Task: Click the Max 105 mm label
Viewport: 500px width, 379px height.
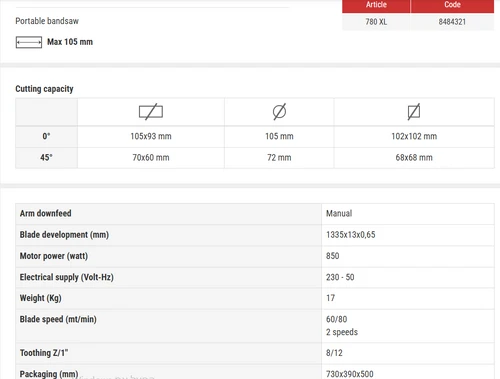Action: pos(70,42)
